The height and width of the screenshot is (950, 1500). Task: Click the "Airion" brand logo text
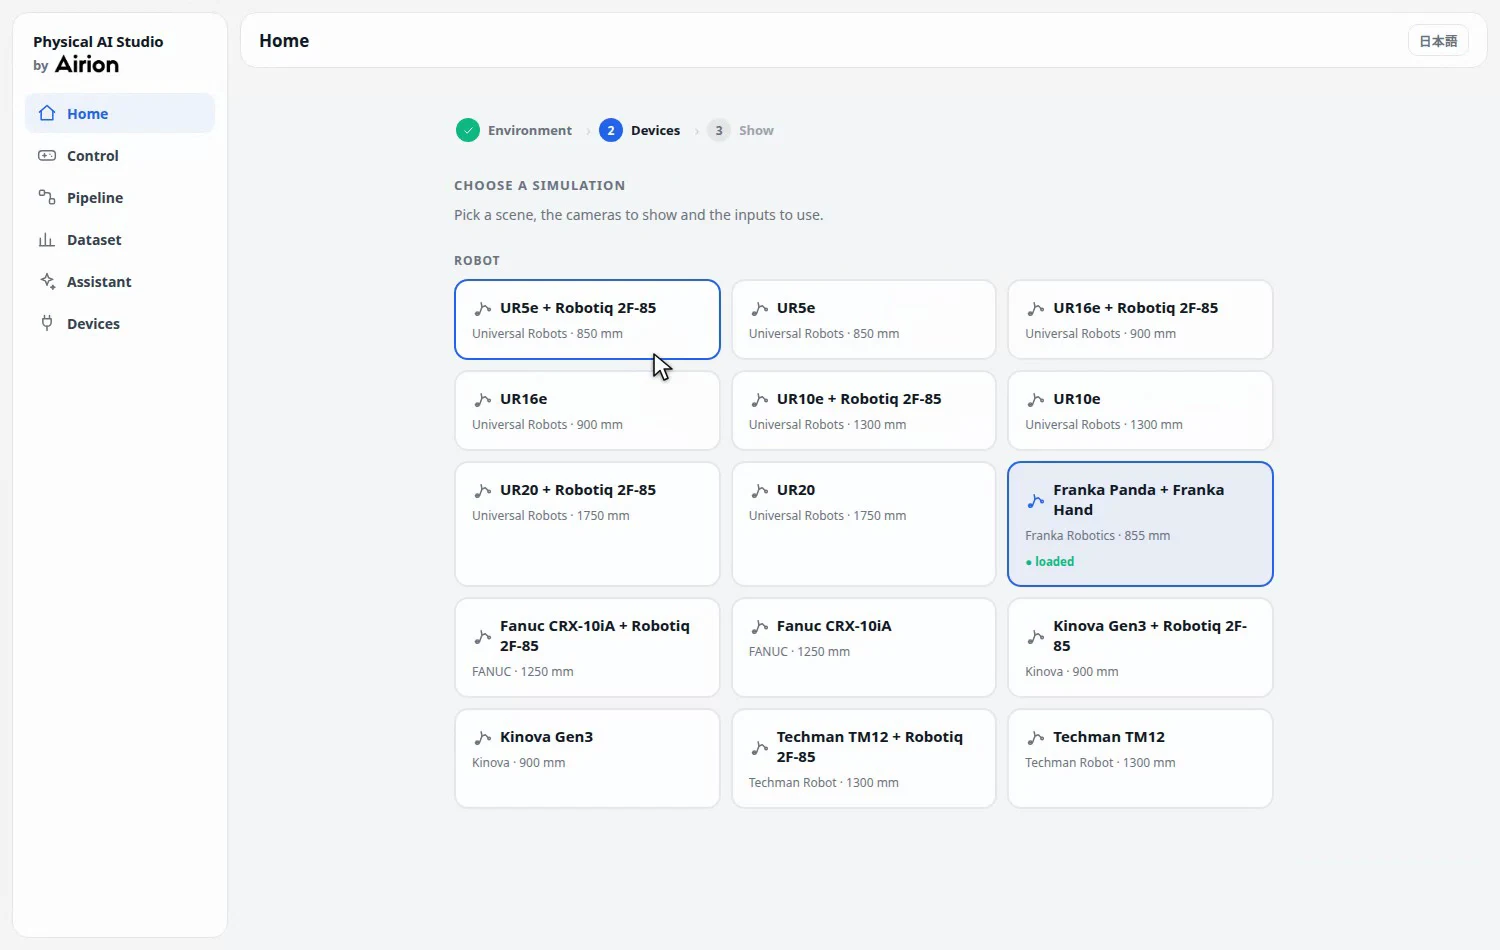tap(87, 65)
